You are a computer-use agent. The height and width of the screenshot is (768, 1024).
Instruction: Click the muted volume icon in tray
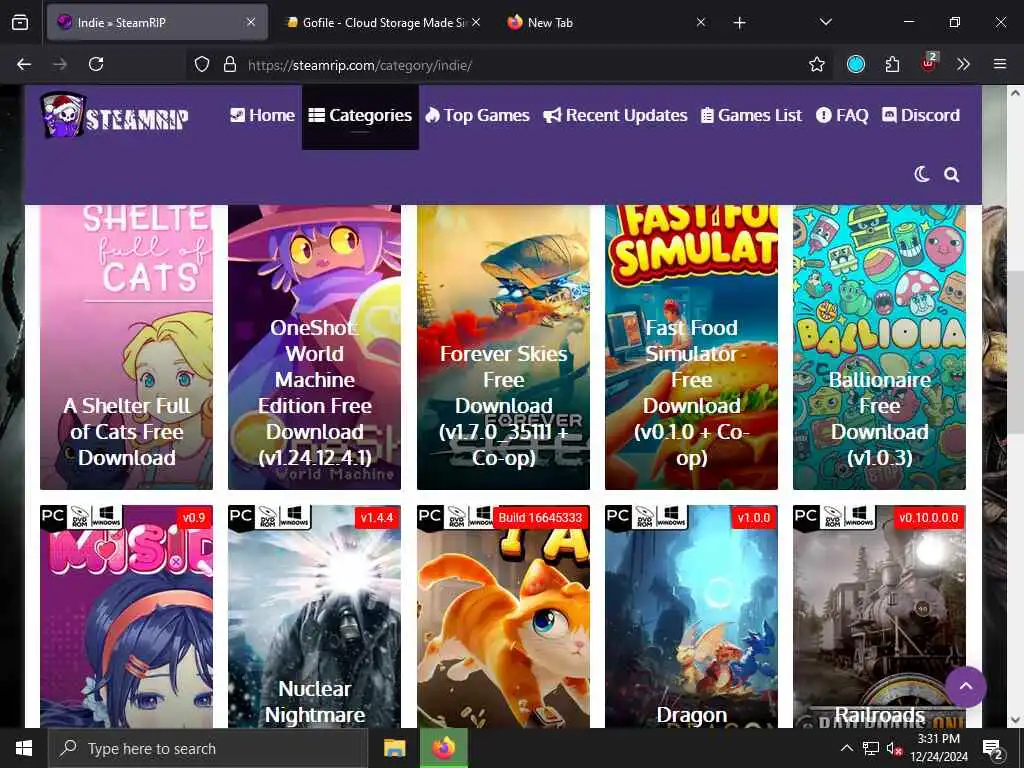894,749
